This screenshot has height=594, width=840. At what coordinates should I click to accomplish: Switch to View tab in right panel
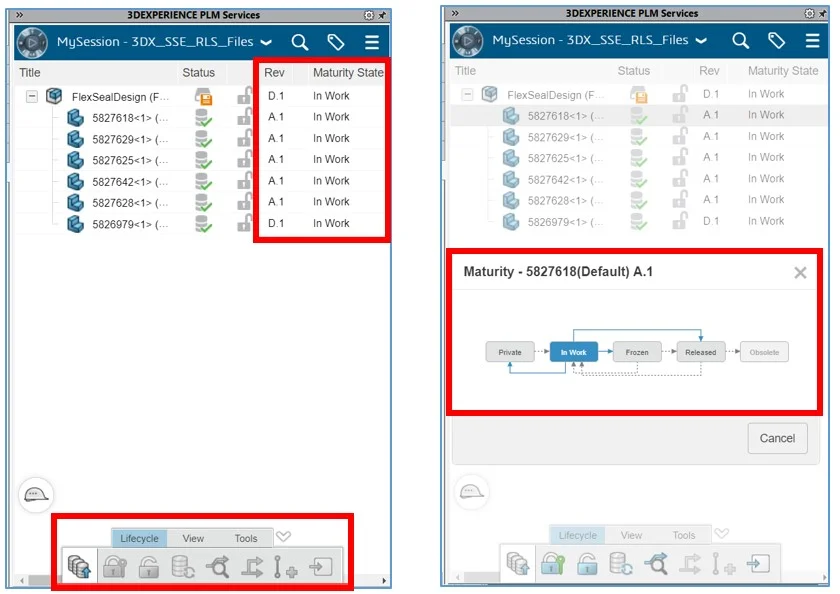pyautogui.click(x=632, y=535)
